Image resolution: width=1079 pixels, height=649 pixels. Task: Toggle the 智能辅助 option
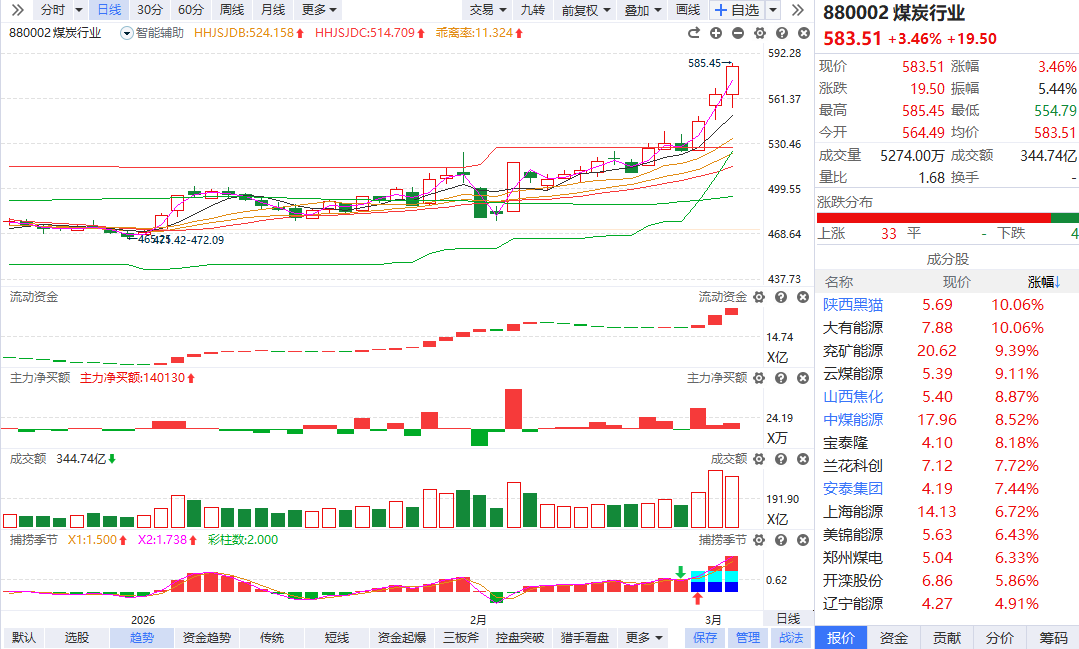coord(153,33)
